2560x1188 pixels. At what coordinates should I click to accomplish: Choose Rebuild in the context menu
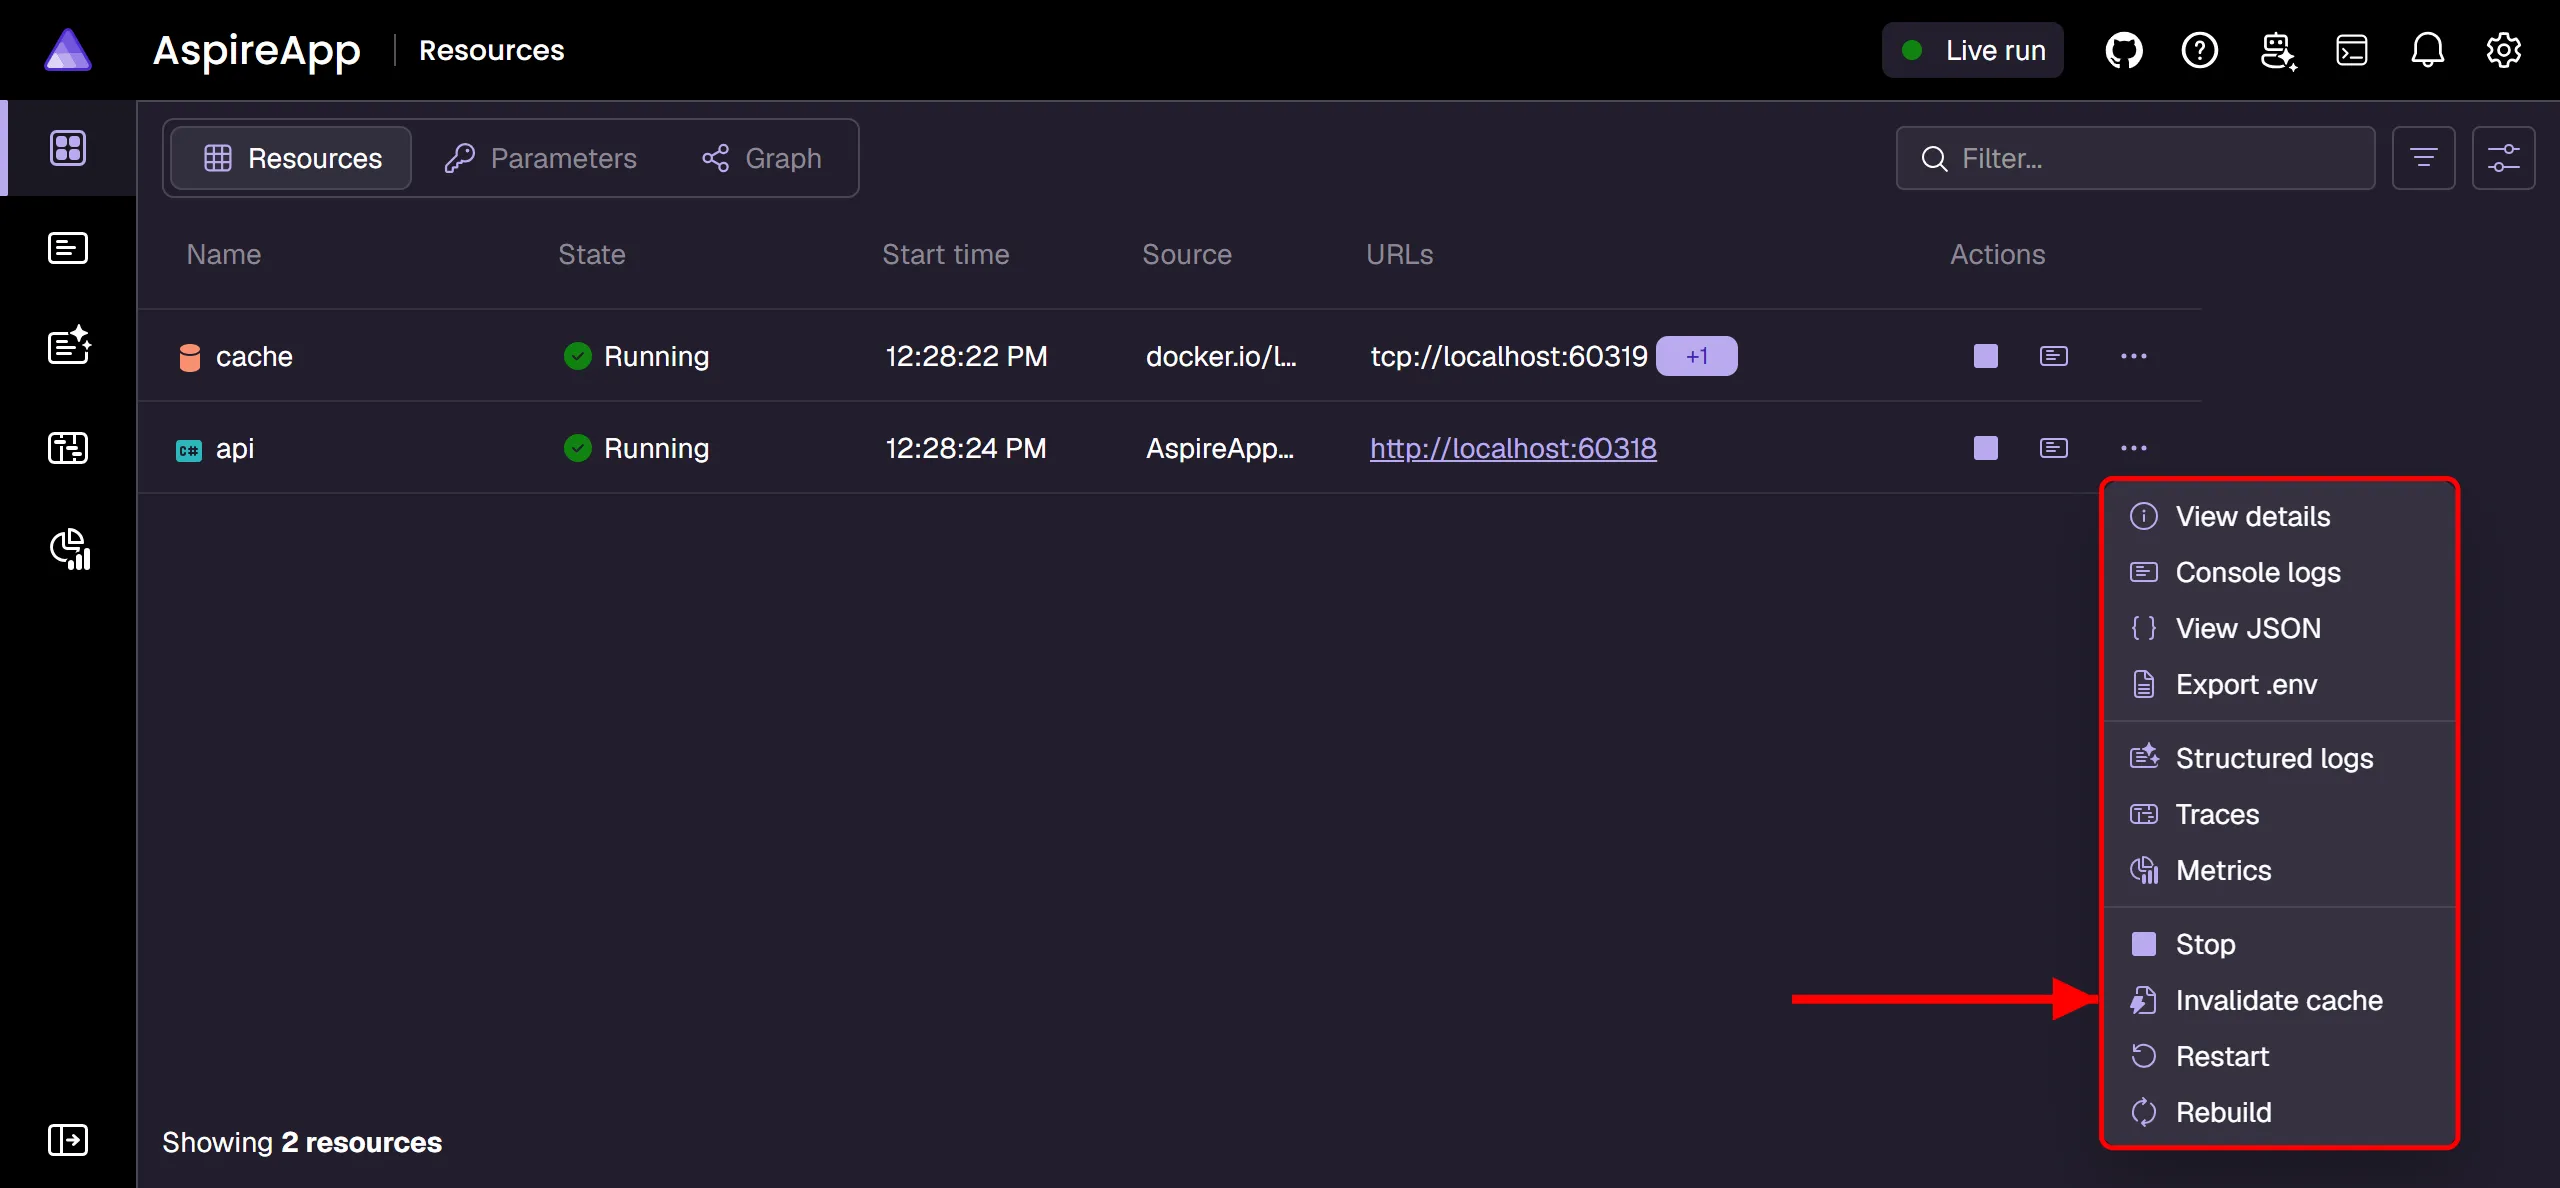[x=2280, y=1112]
